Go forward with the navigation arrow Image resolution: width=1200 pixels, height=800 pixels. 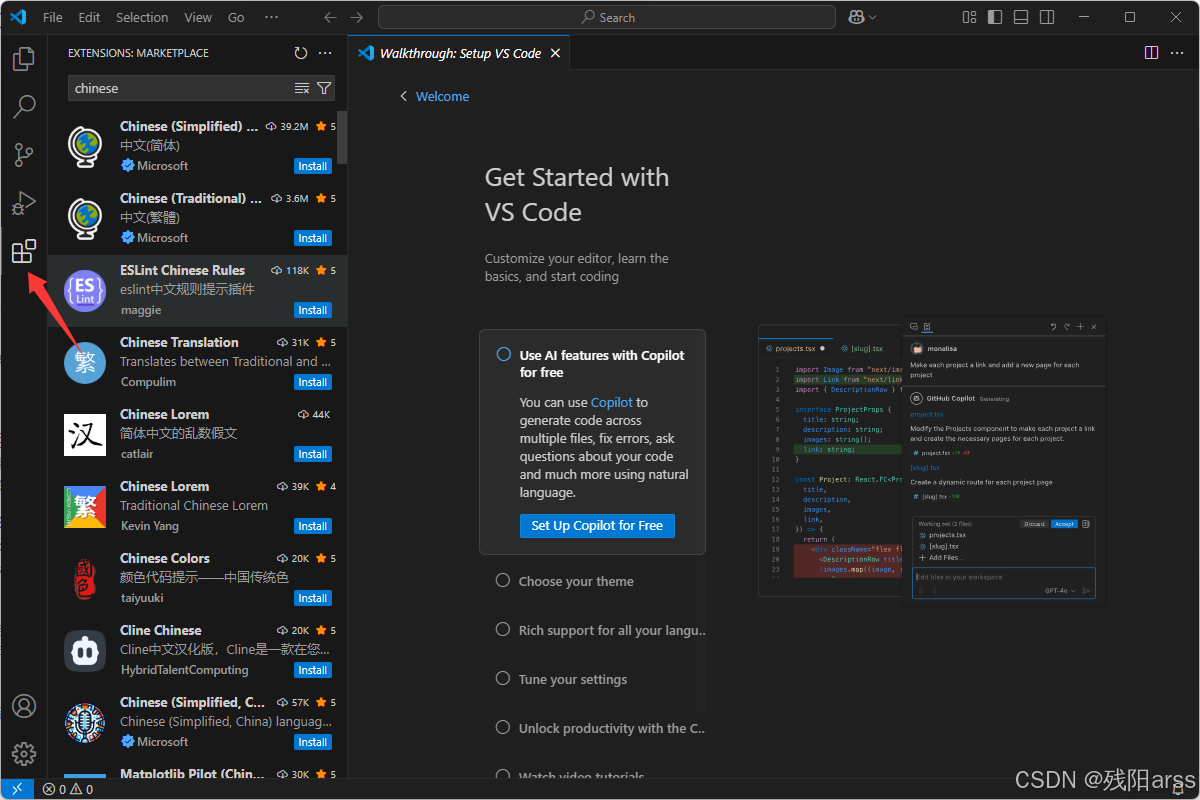pos(357,17)
